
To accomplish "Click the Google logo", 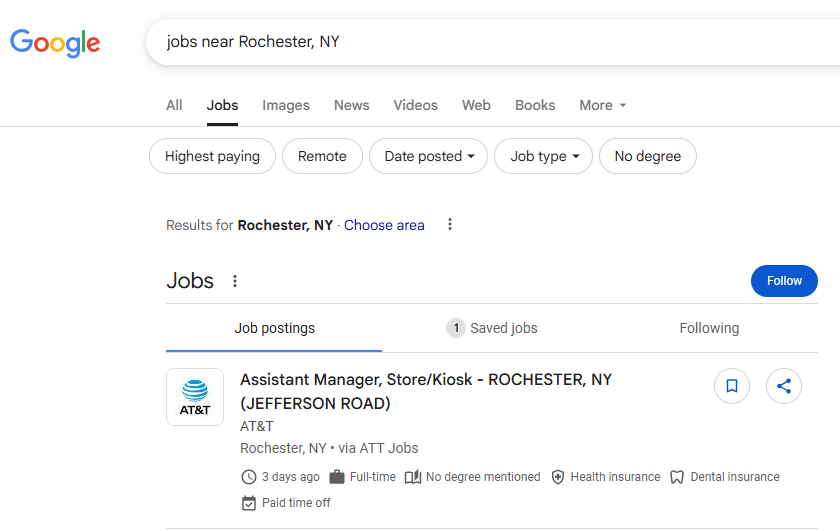I will (55, 43).
